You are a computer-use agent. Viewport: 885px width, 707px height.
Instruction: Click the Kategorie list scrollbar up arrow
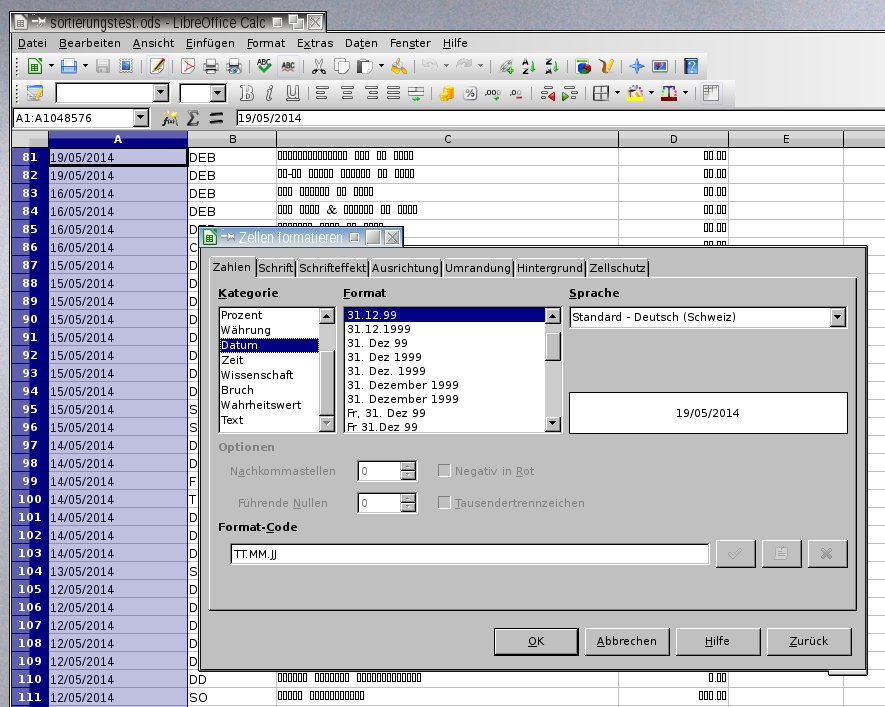click(327, 316)
